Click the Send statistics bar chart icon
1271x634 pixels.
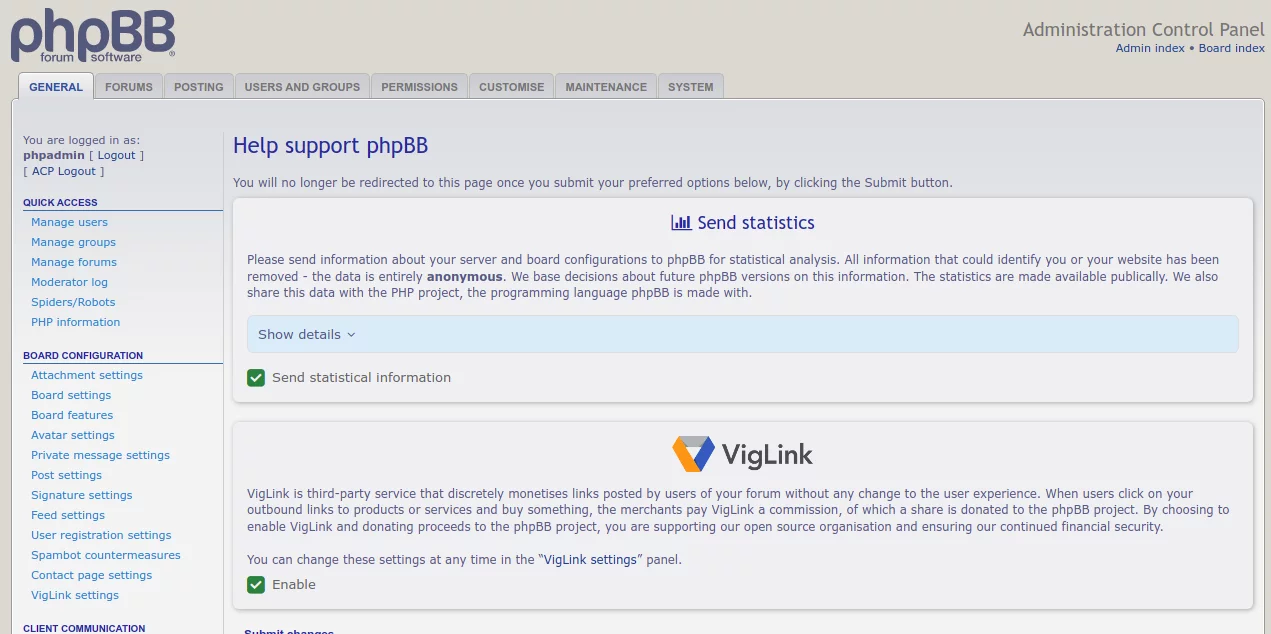pos(681,223)
